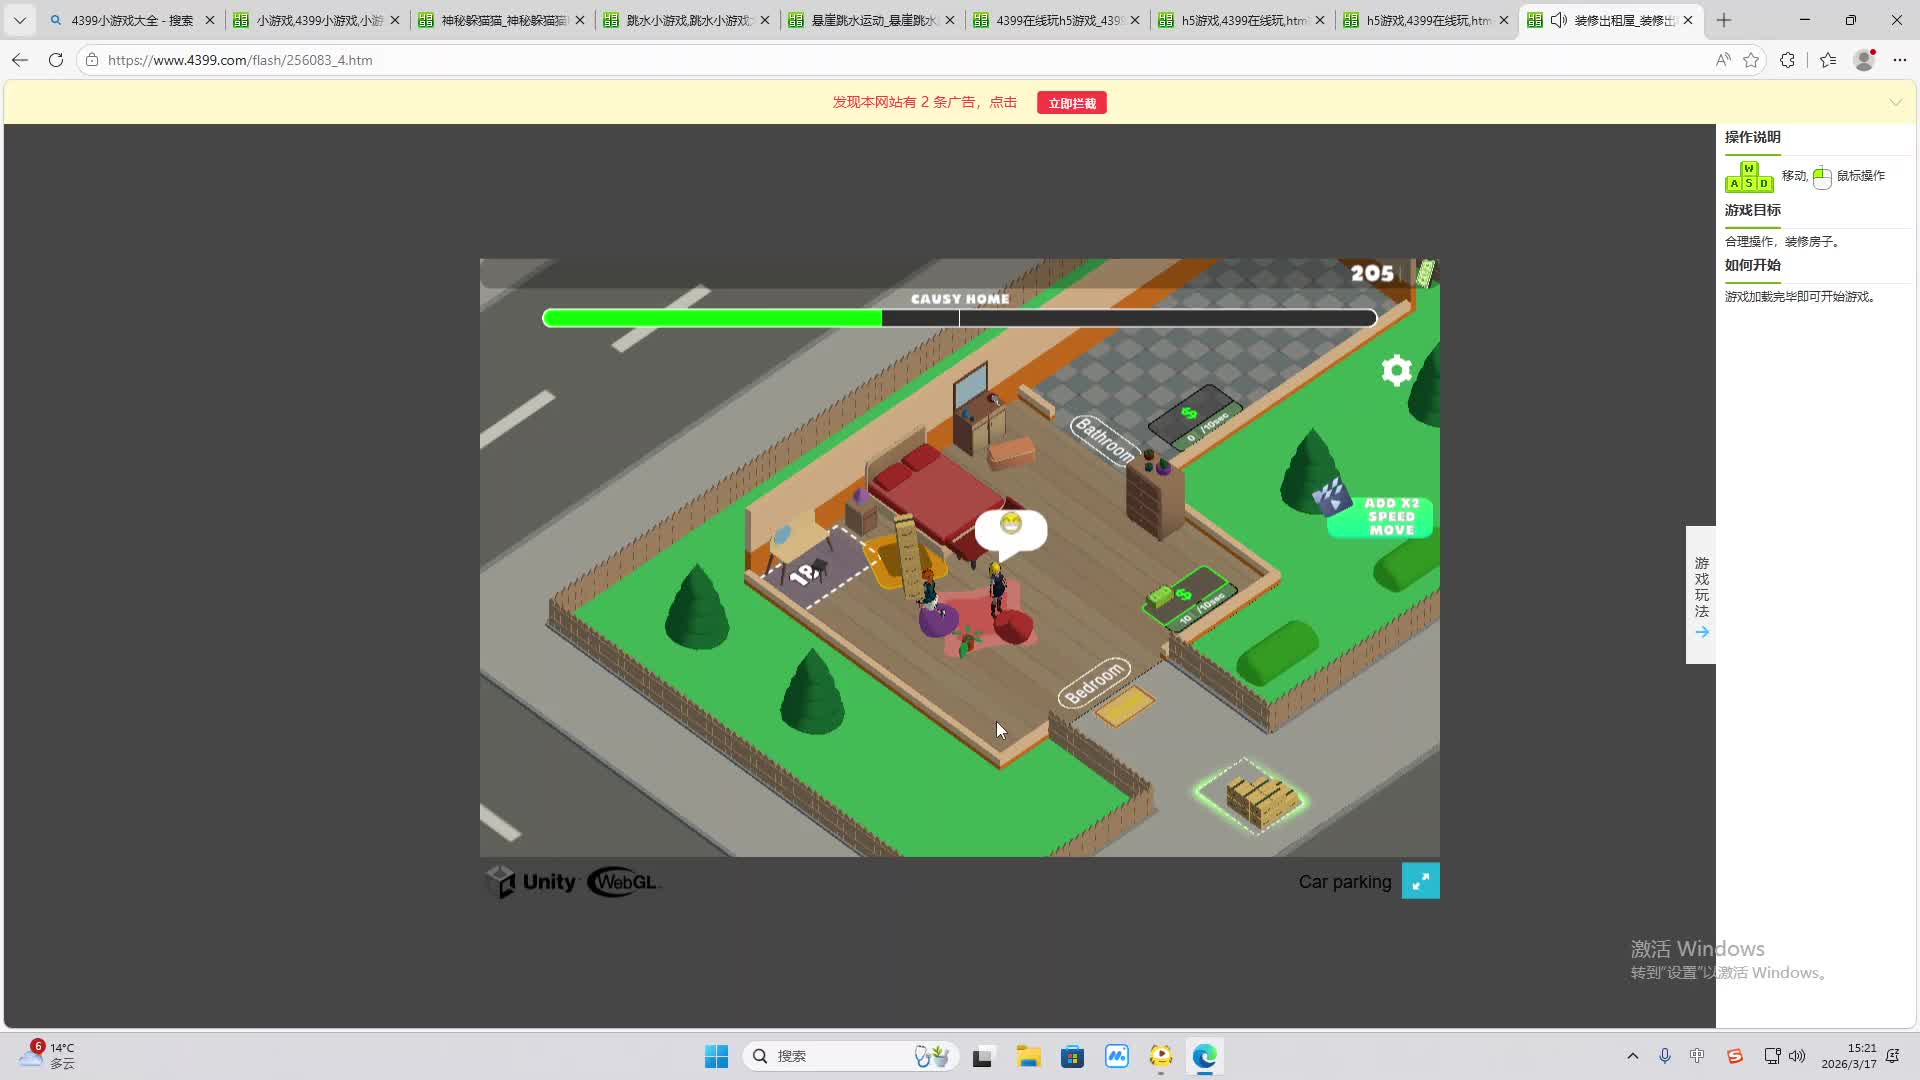Click the 立即拦截 ad block button
The height and width of the screenshot is (1080, 1920).
[1071, 103]
